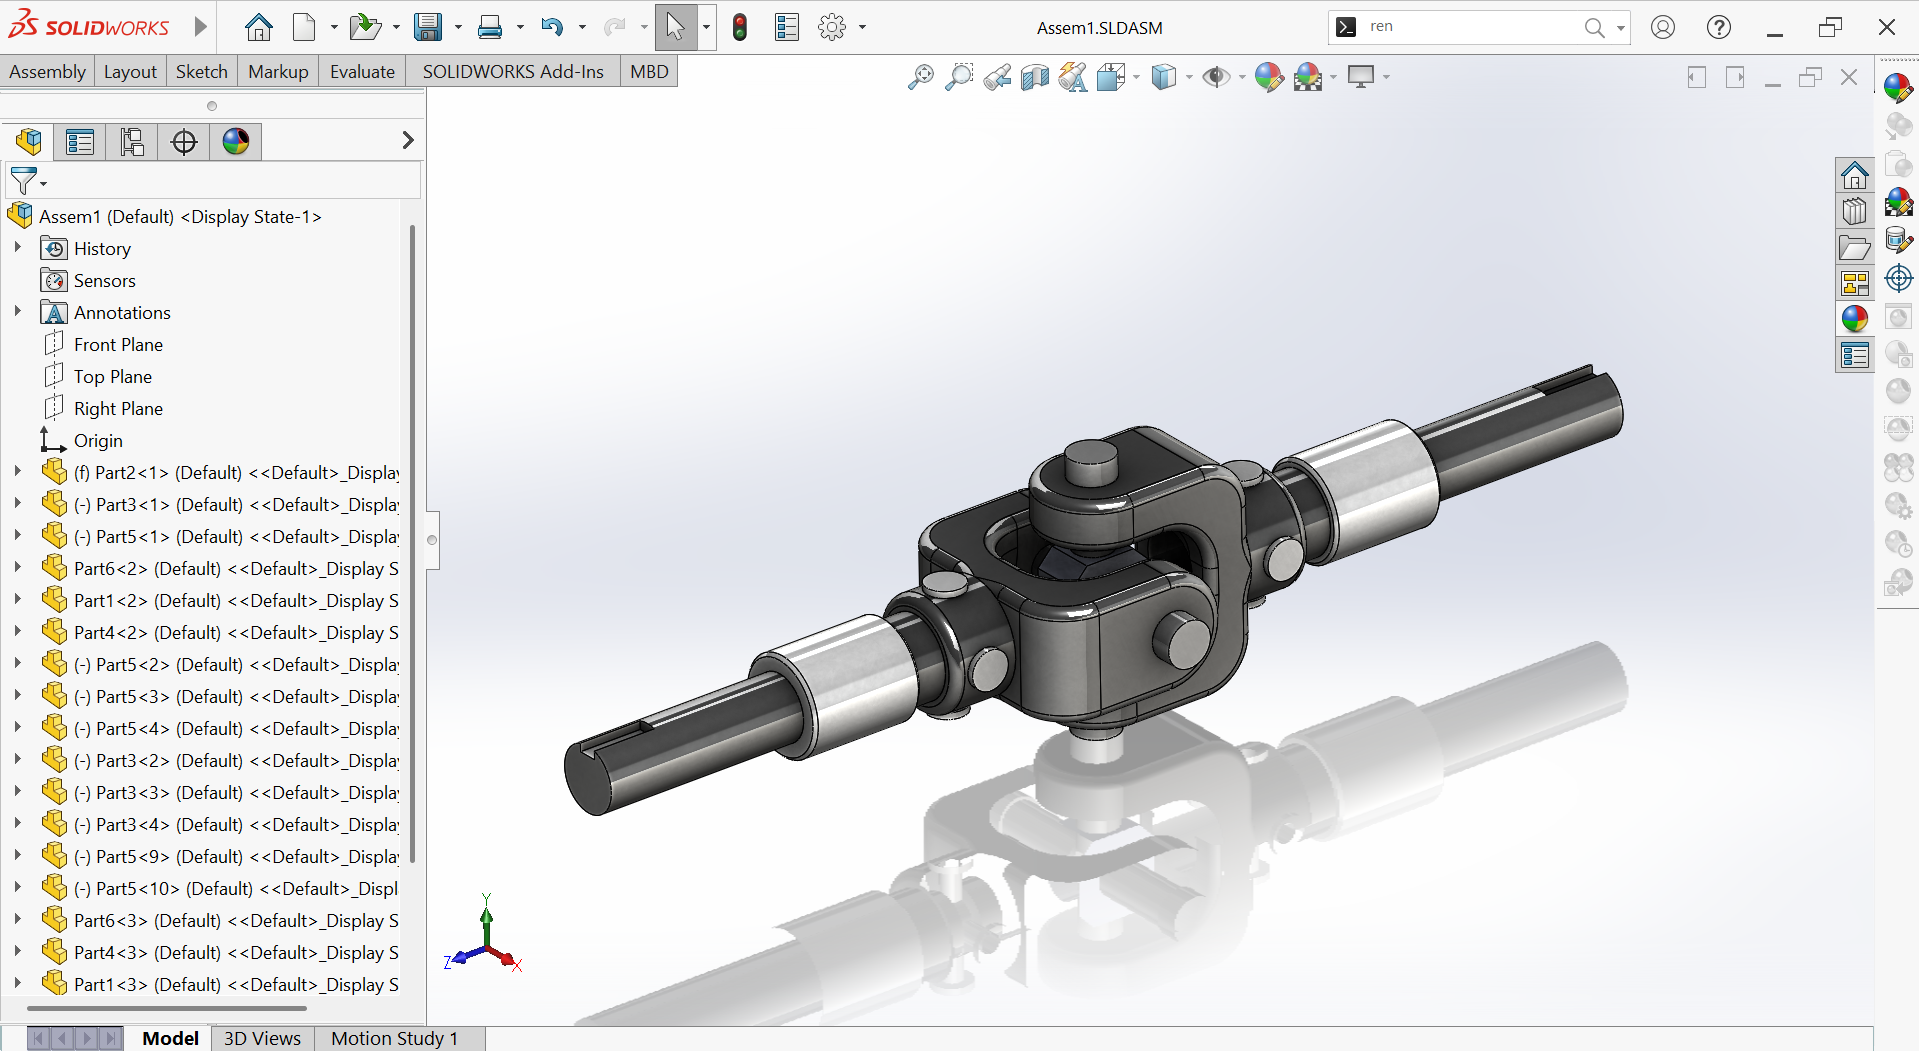This screenshot has width=1919, height=1051.
Task: Select the Model bottom tab
Action: pos(170,1039)
